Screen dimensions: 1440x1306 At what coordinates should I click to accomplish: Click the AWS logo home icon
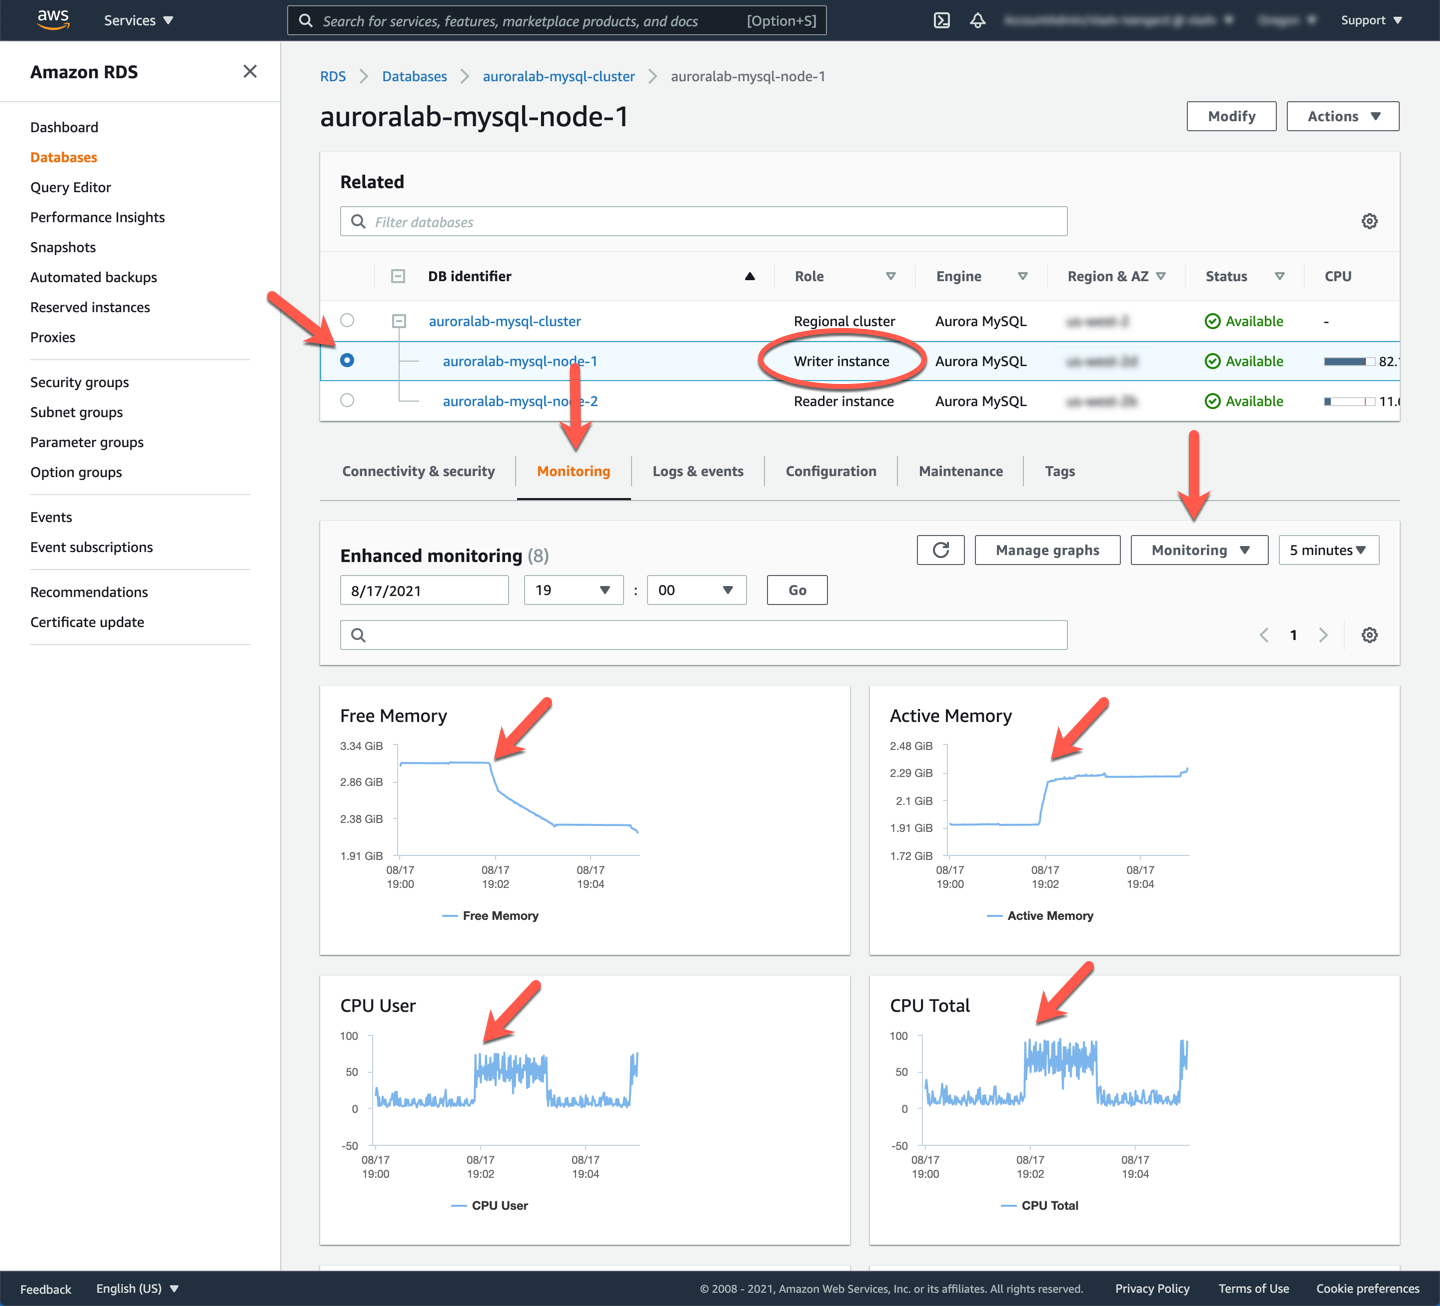(53, 20)
